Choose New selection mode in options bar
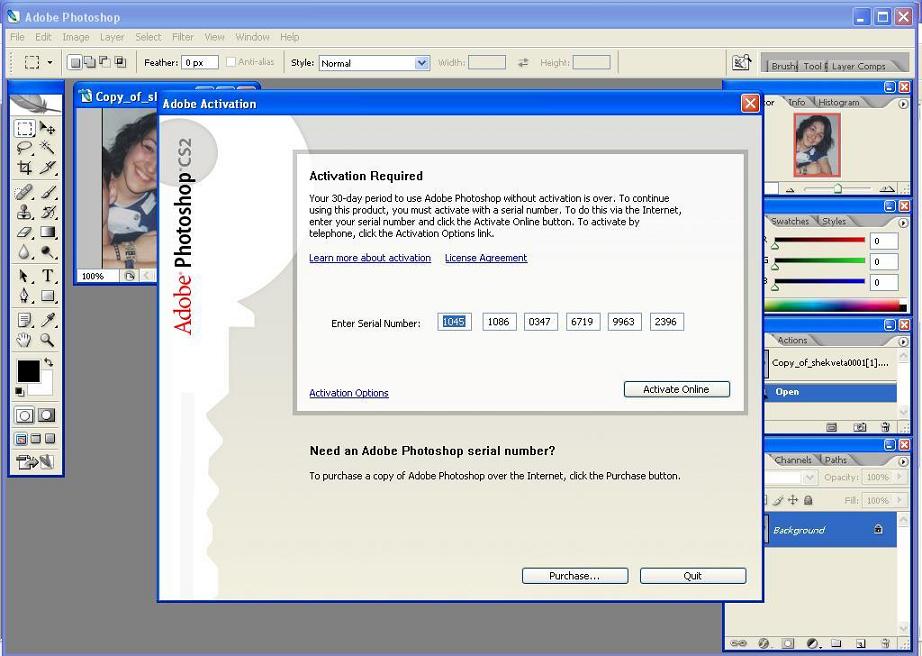The height and width of the screenshot is (656, 922). coord(75,62)
